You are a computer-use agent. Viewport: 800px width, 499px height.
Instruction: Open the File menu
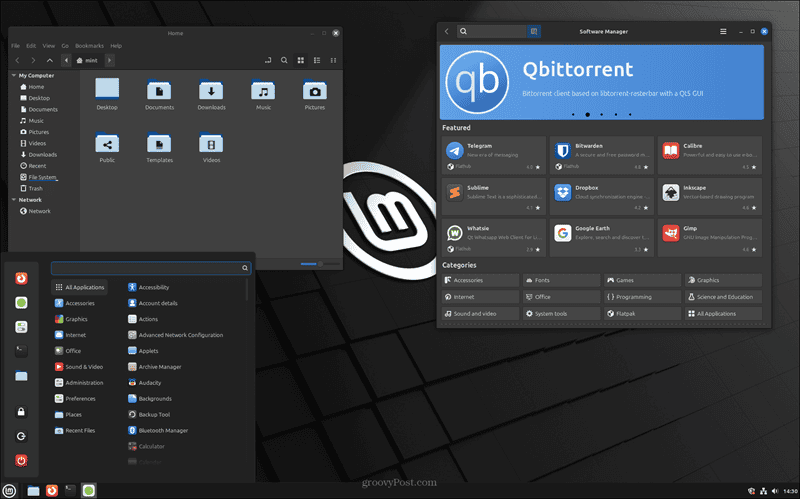point(15,46)
